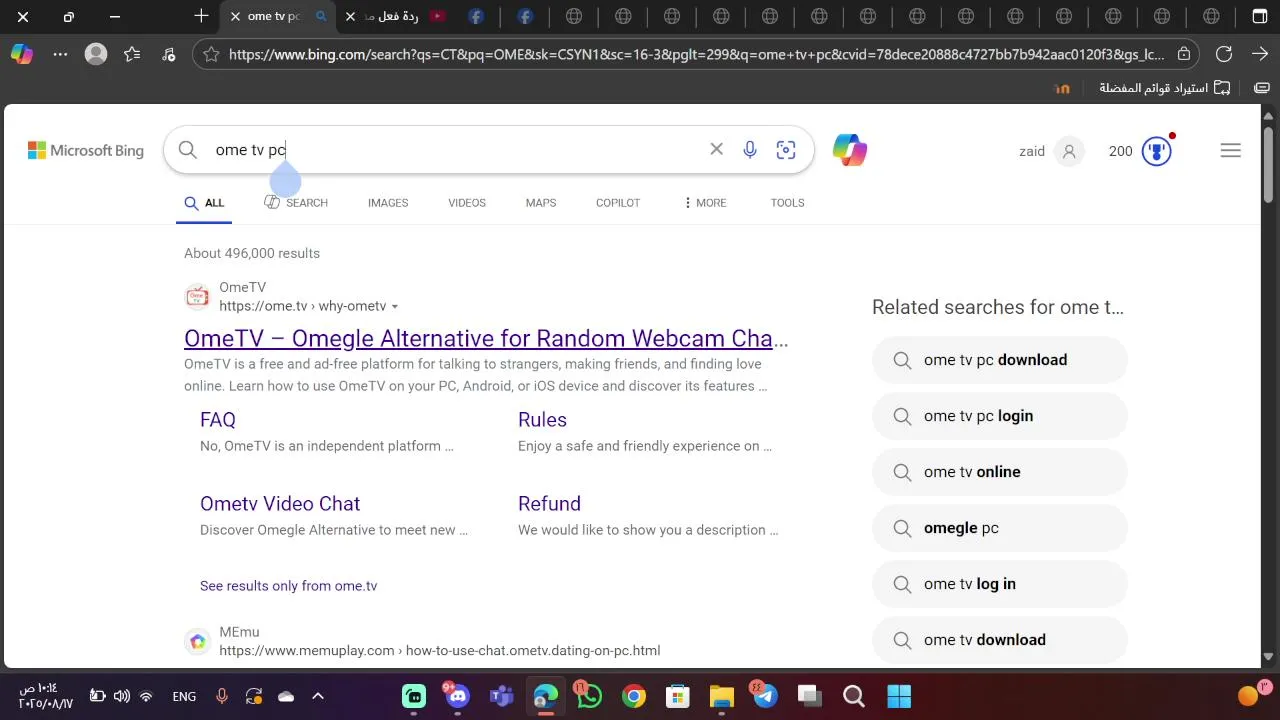The height and width of the screenshot is (720, 1280).
Task: Open Edge favorites list icon
Action: coord(132,55)
